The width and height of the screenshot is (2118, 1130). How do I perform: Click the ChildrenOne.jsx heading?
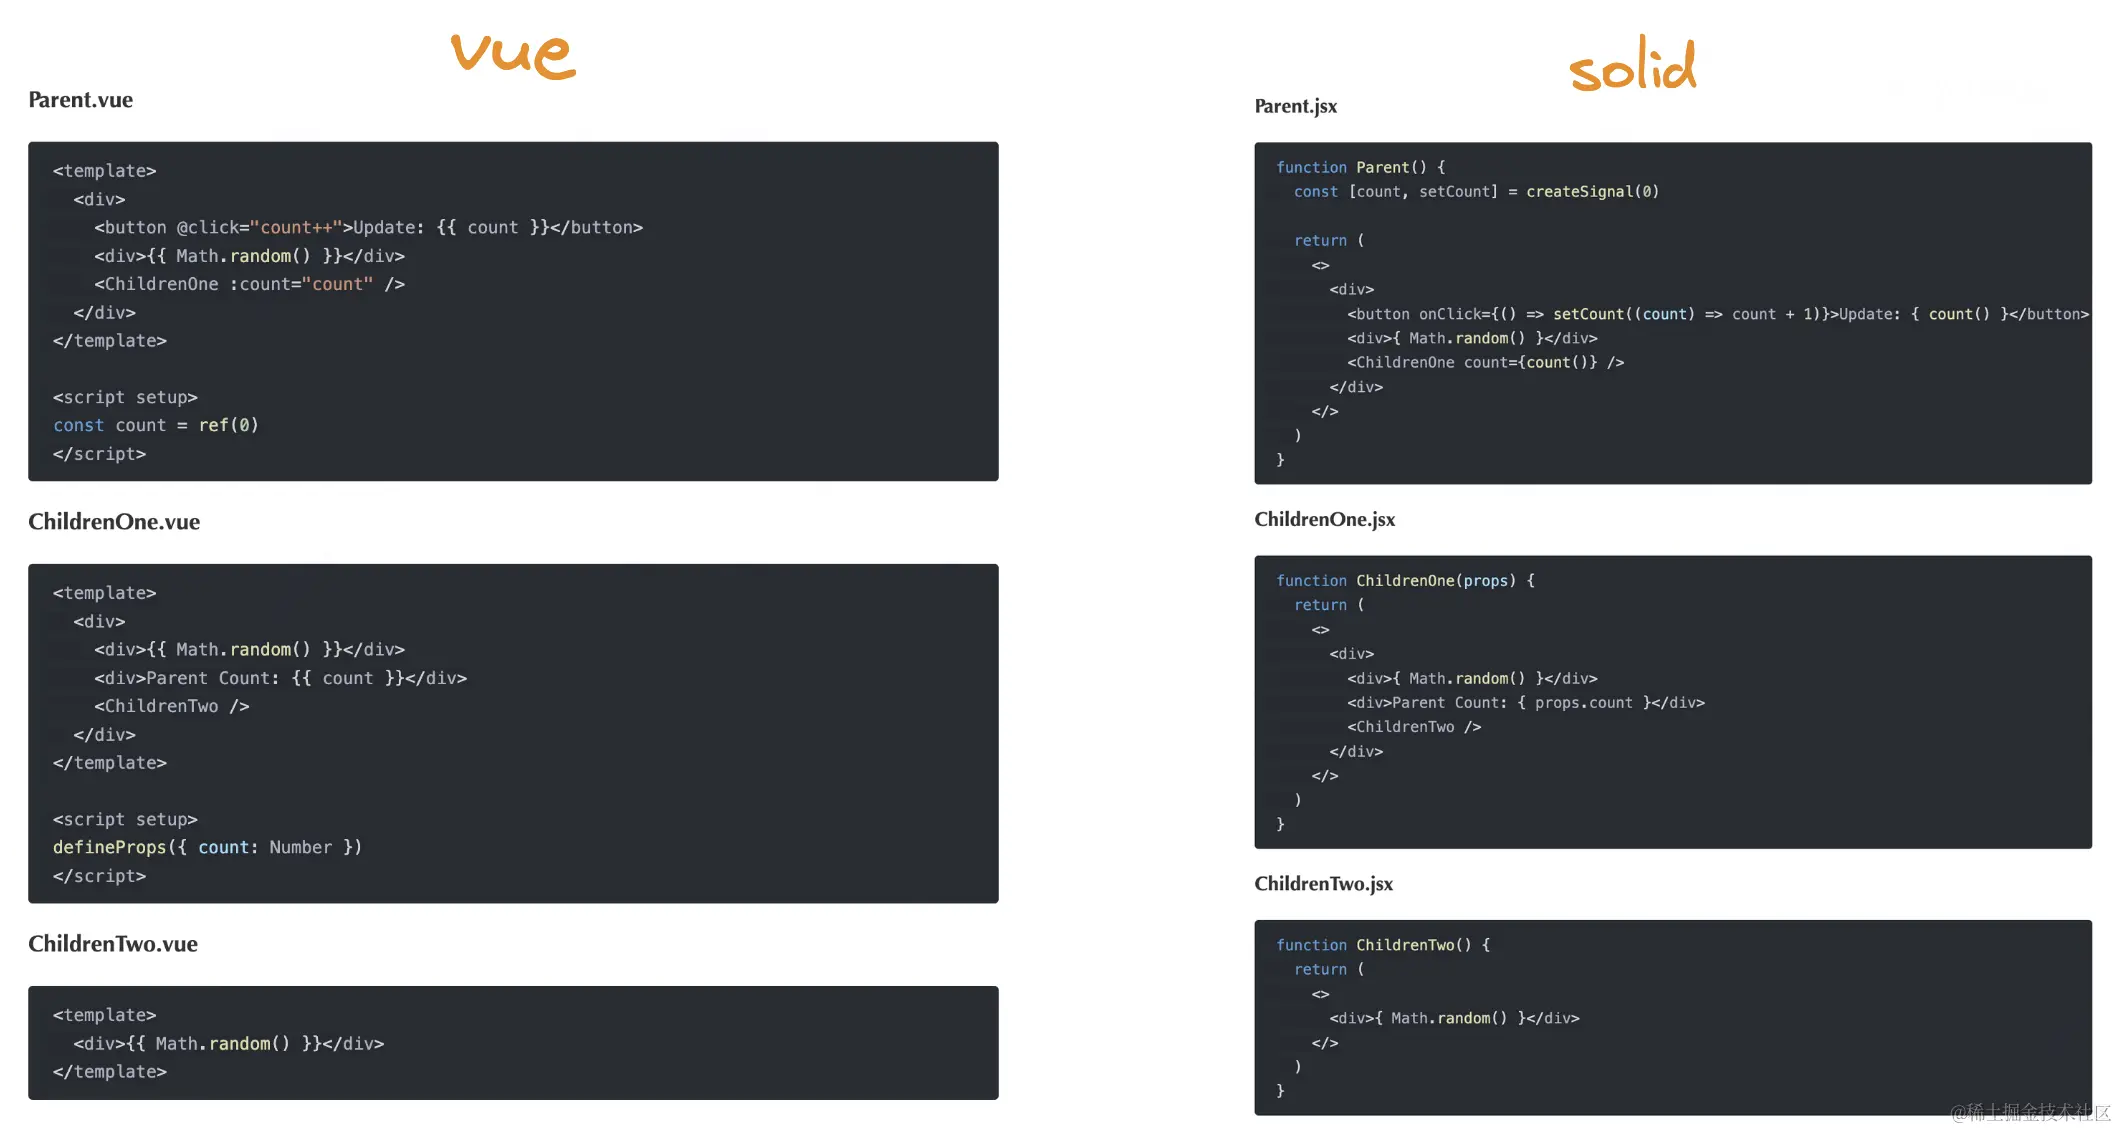pyautogui.click(x=1324, y=519)
